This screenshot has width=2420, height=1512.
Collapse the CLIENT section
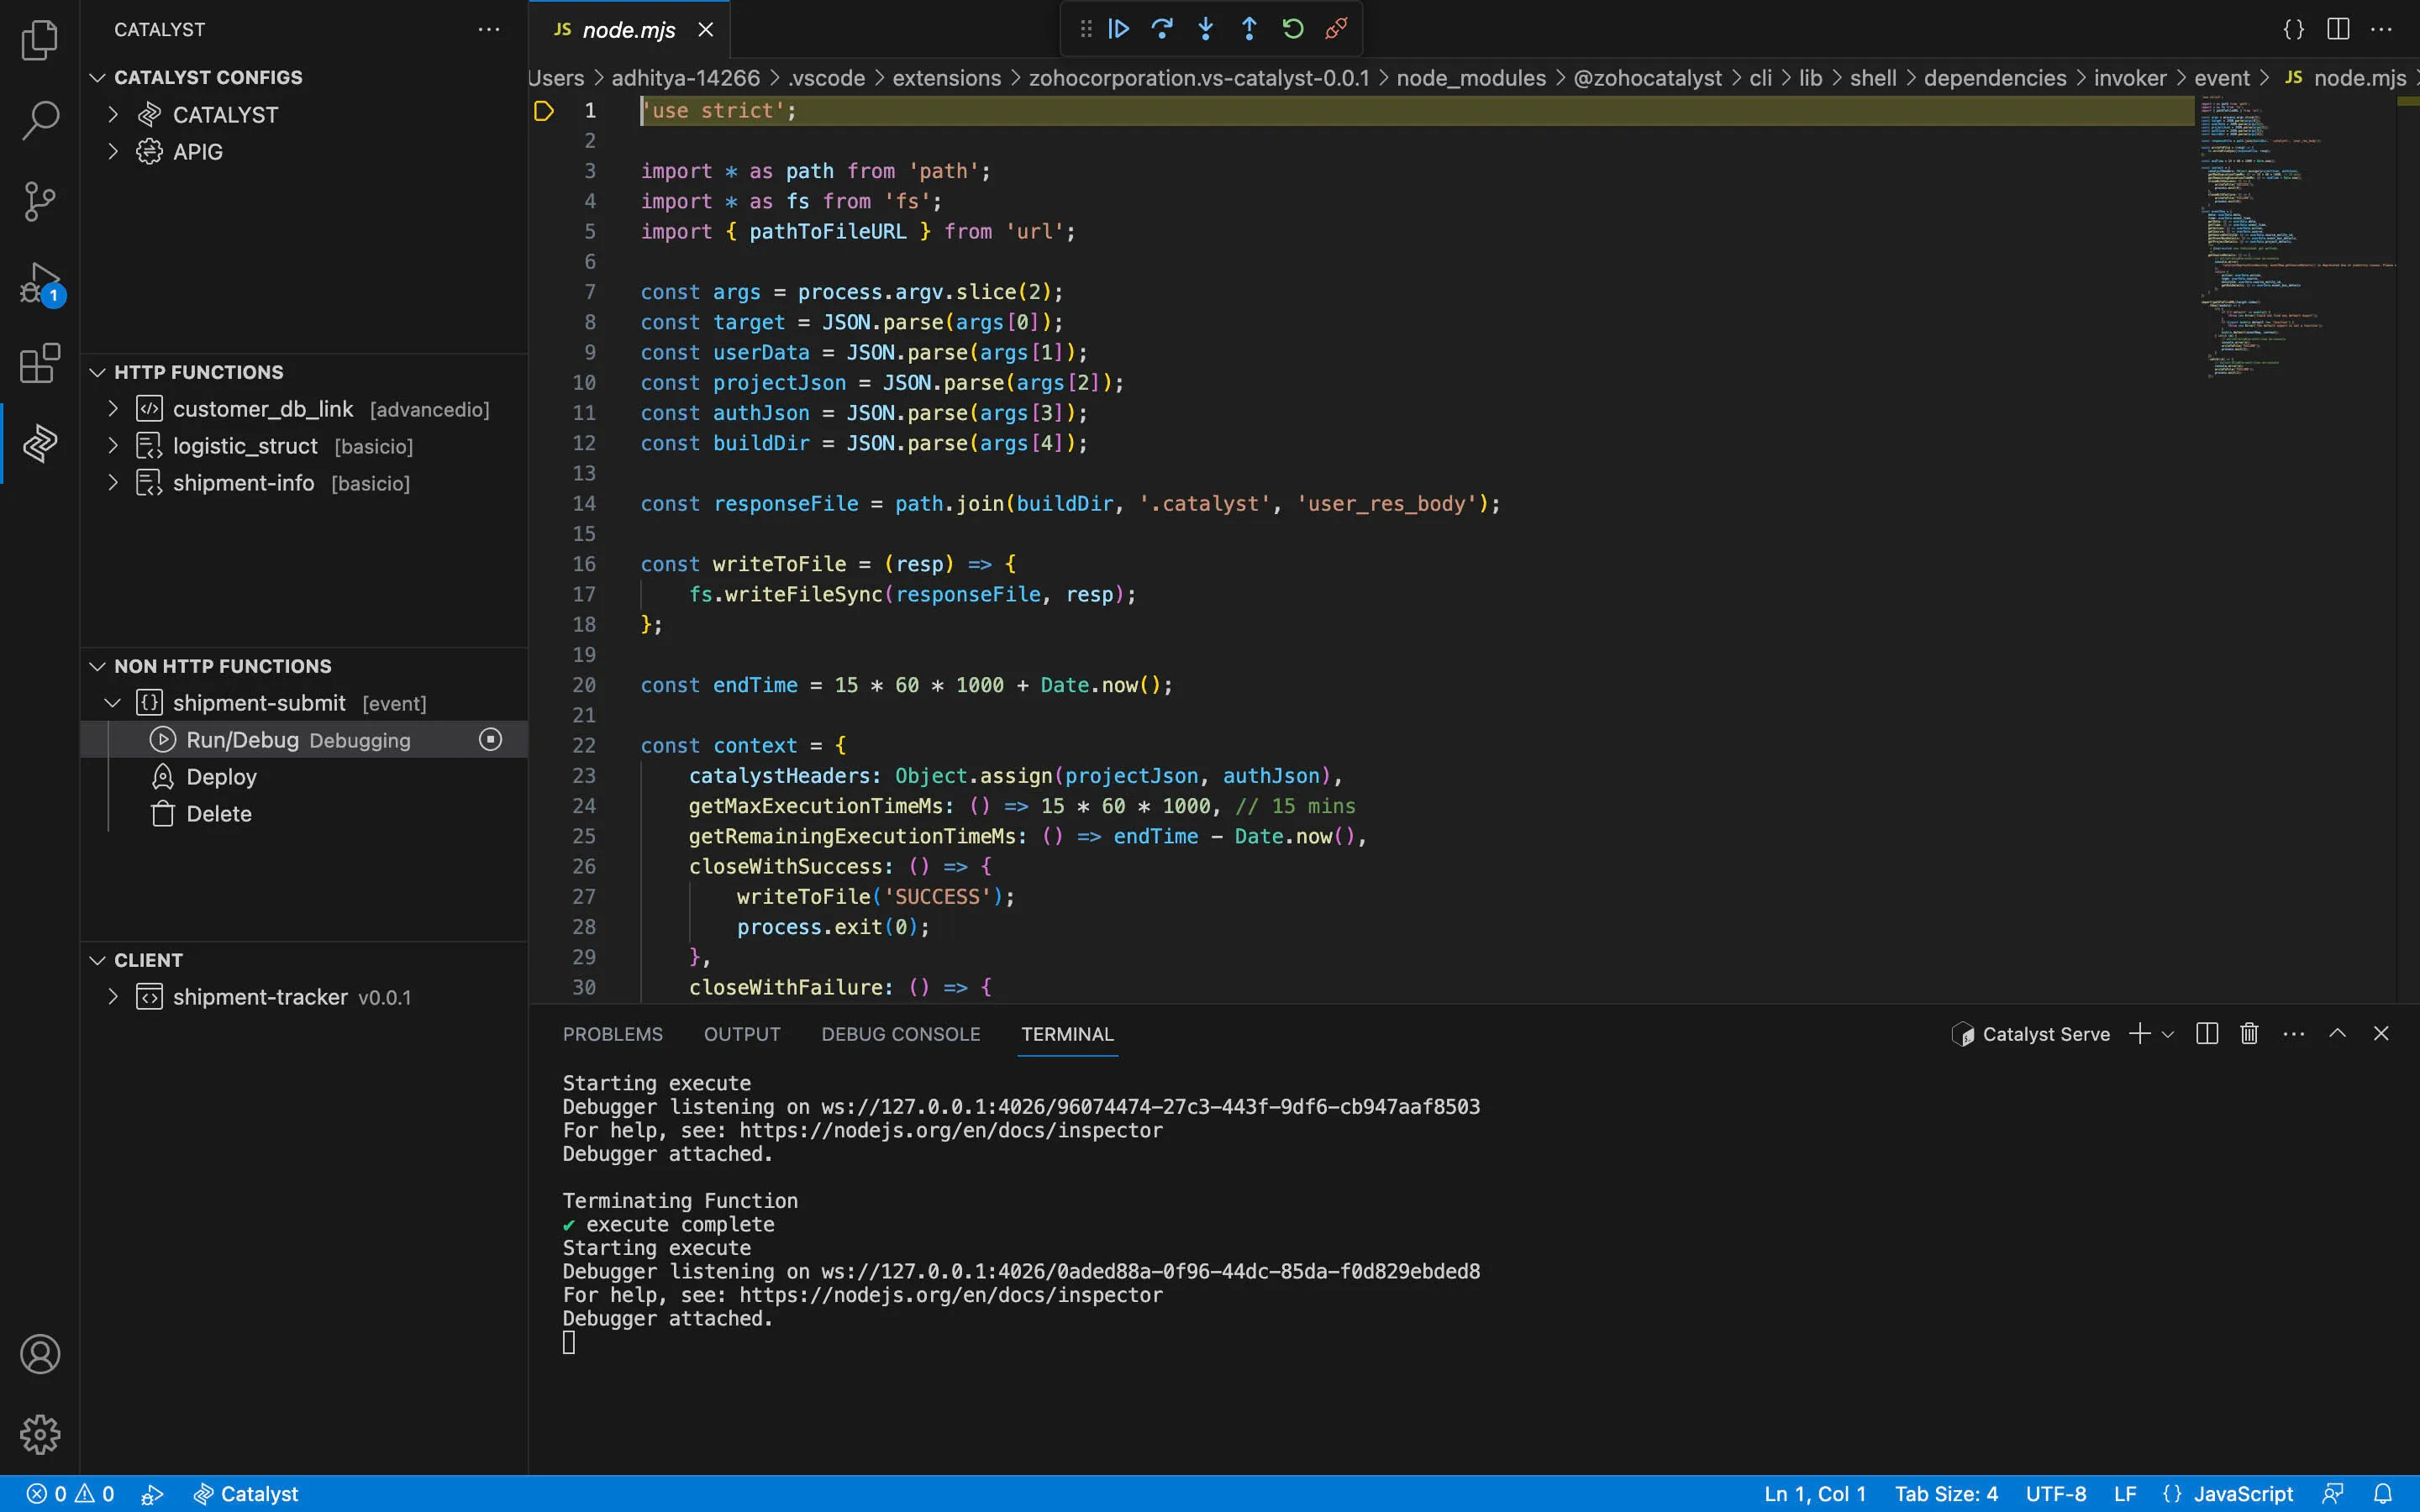tap(97, 960)
